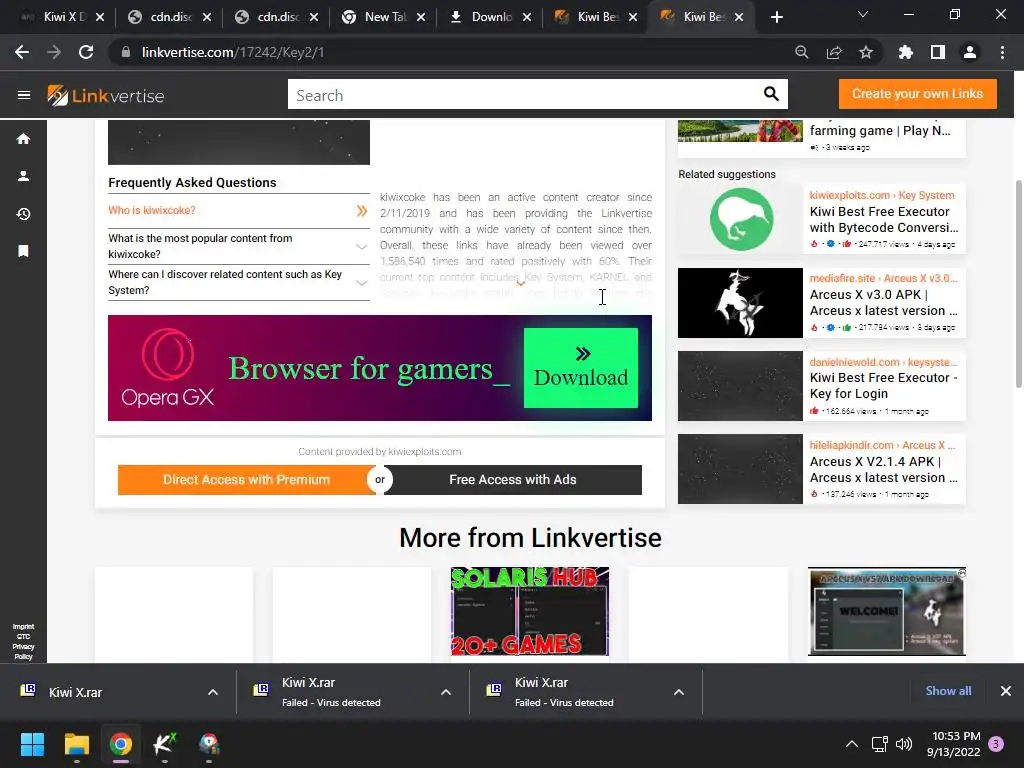
Task: Open the volume control in tray
Action: click(x=904, y=744)
